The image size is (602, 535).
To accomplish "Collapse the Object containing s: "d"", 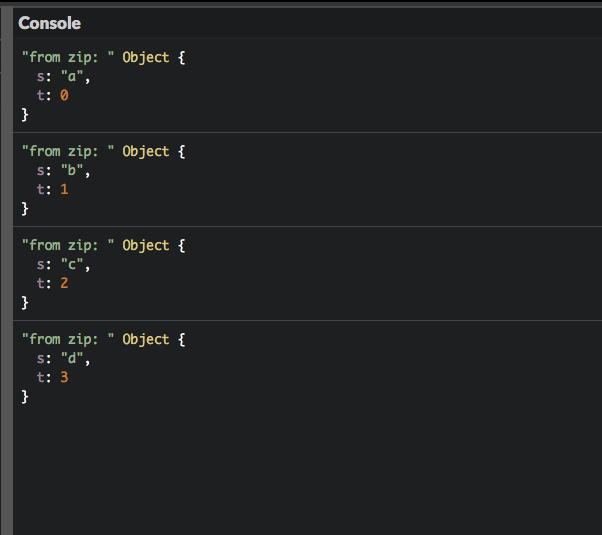I will (145, 339).
